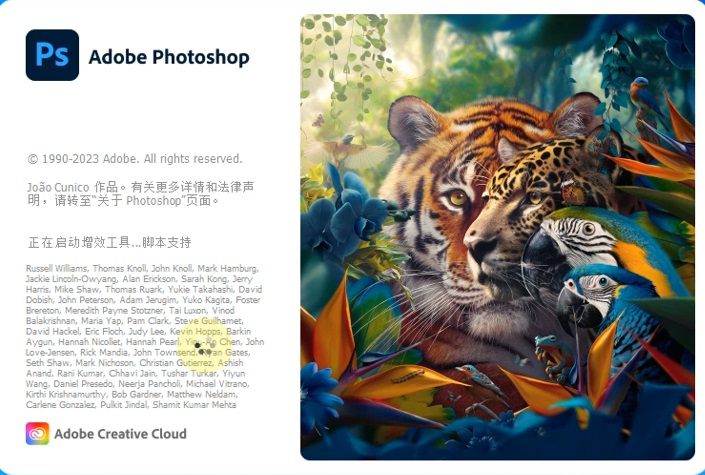Screen dimensions: 705x475
Task: Click the blue macaw parrot's head
Action: [x=587, y=292]
